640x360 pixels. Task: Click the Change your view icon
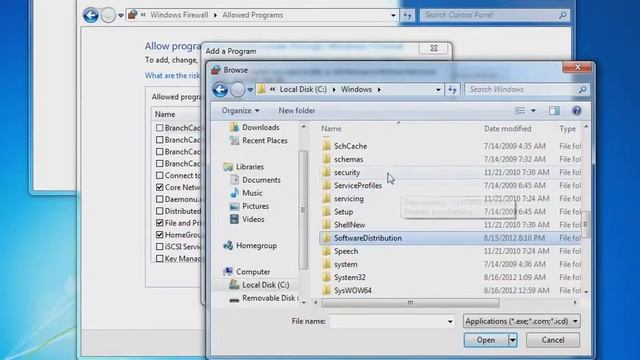point(520,111)
